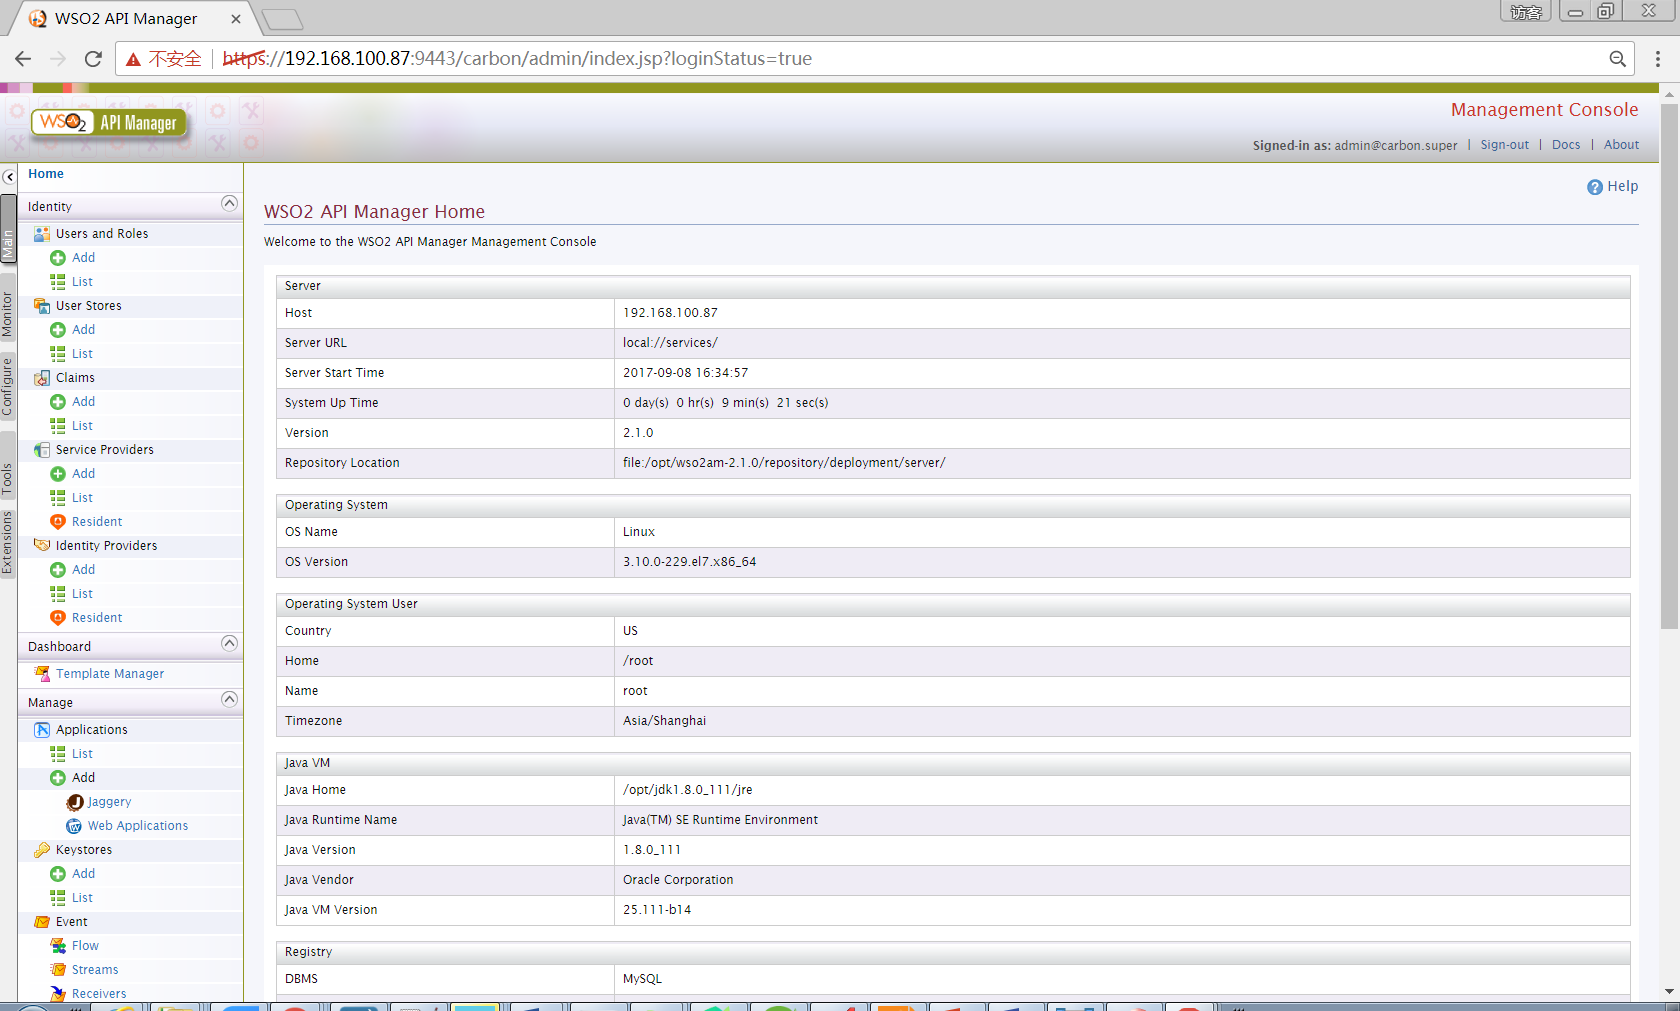The height and width of the screenshot is (1011, 1680).
Task: Open a new browser tab button
Action: 283,19
